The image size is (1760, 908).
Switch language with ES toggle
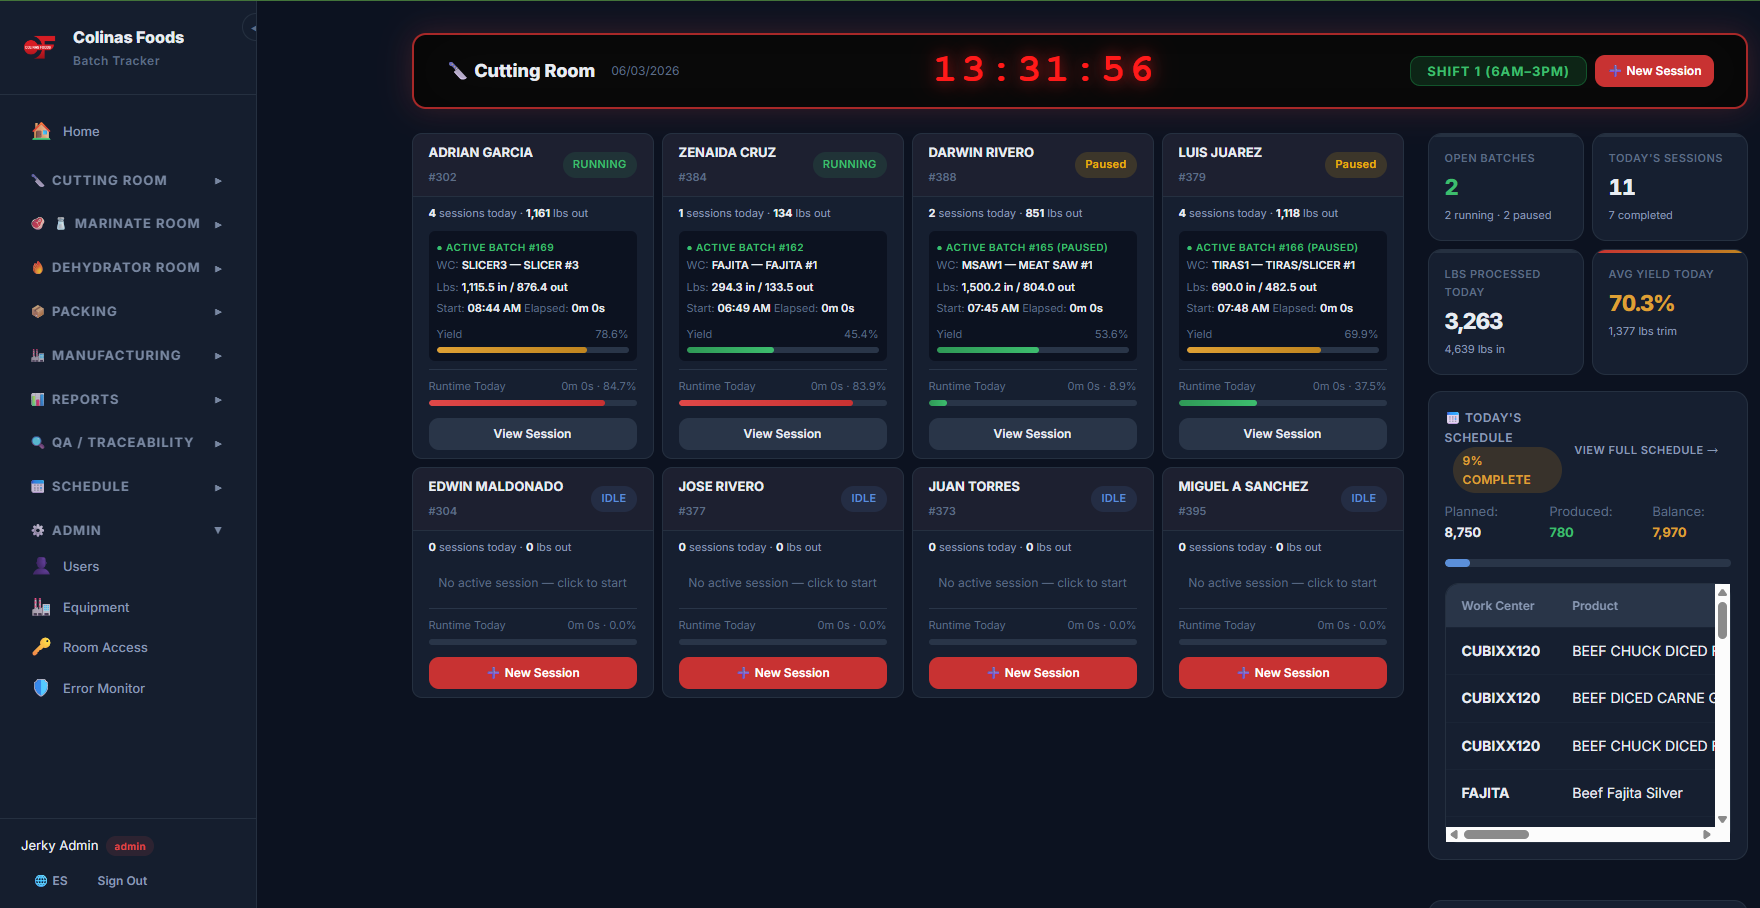point(51,881)
